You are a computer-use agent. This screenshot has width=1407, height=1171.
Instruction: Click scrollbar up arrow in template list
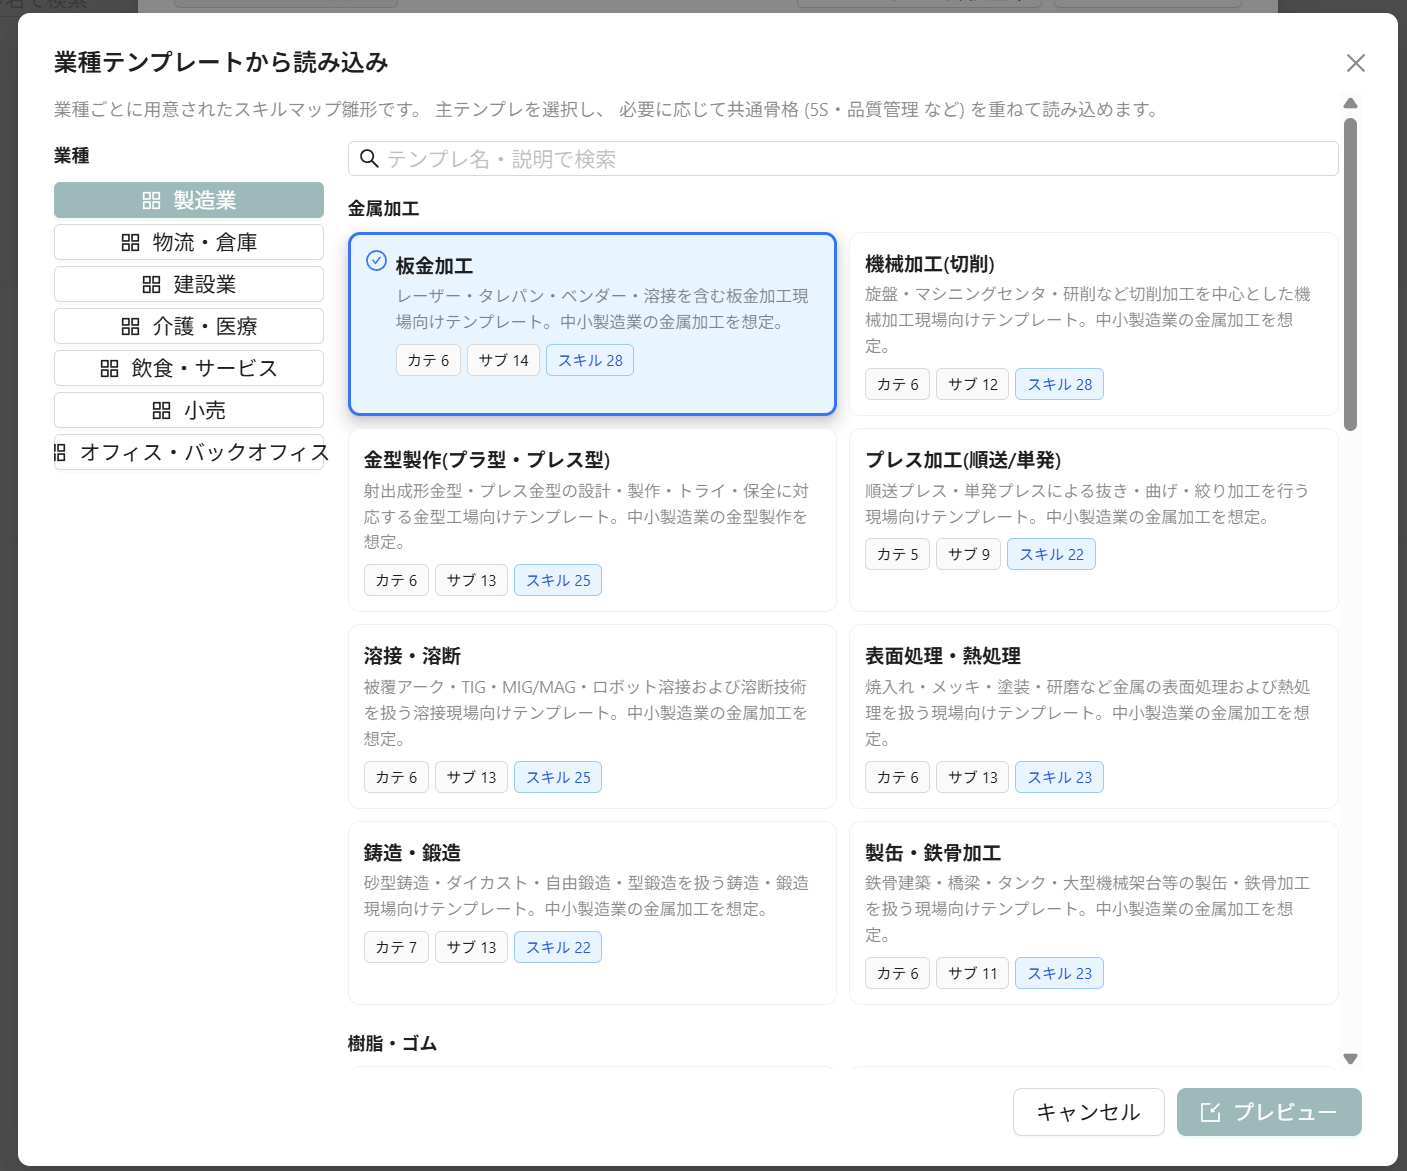pos(1350,103)
